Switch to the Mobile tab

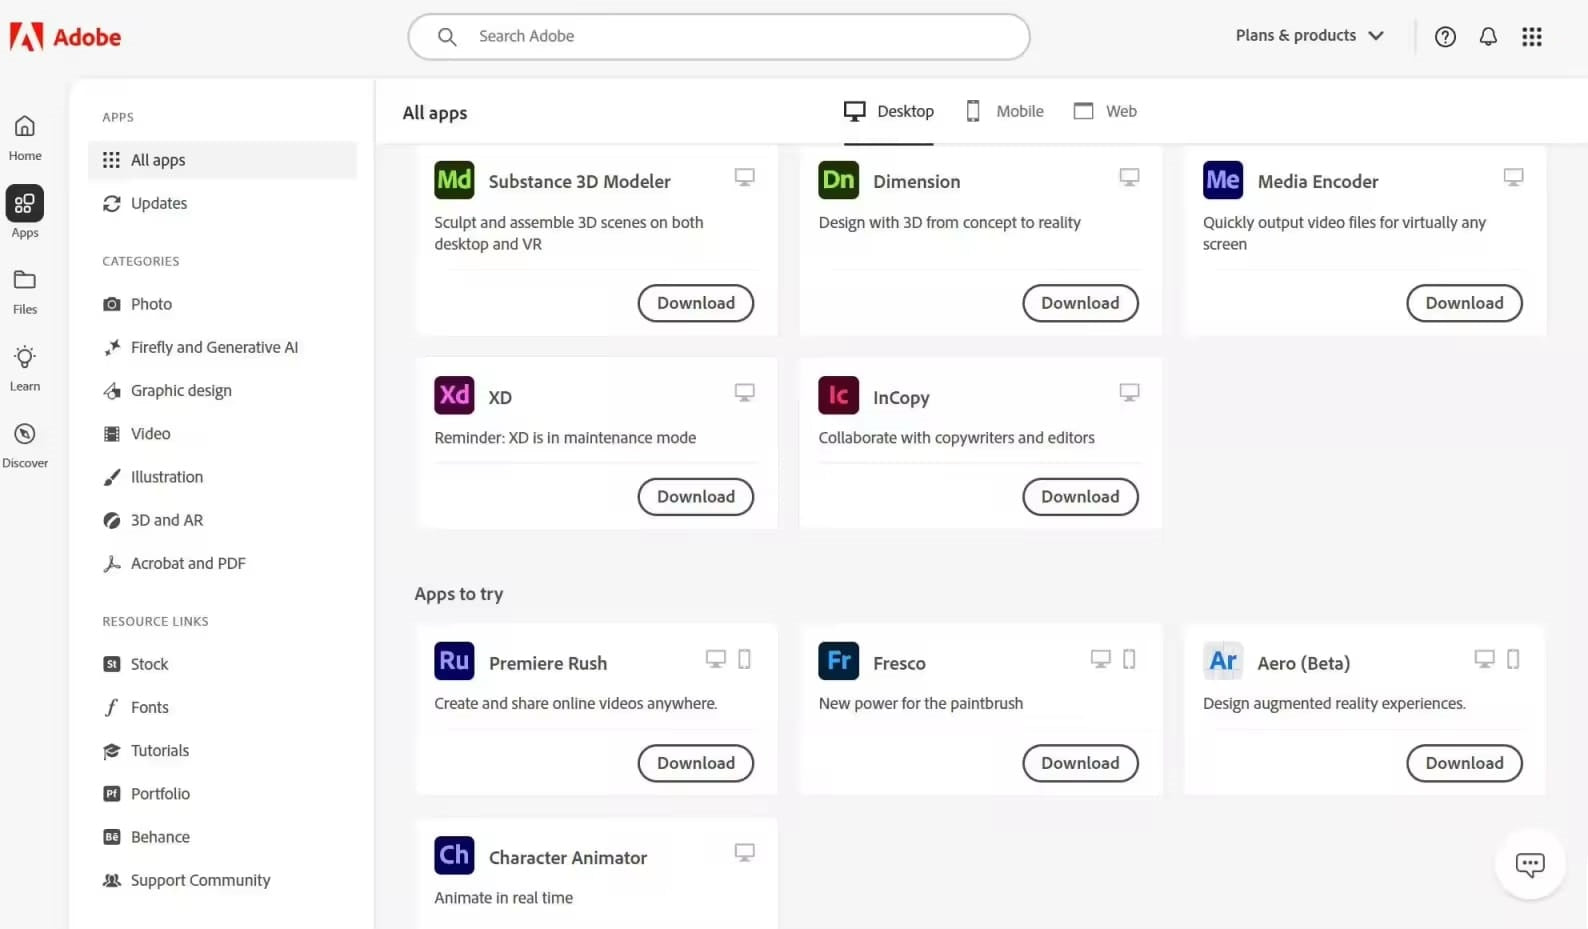[x=1004, y=111]
